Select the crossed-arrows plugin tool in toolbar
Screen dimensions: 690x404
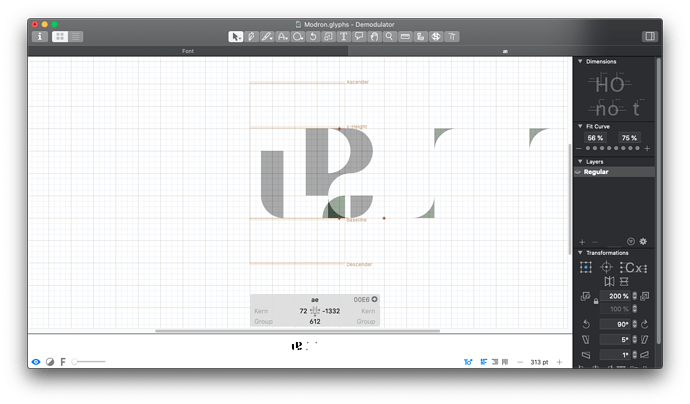[x=436, y=37]
